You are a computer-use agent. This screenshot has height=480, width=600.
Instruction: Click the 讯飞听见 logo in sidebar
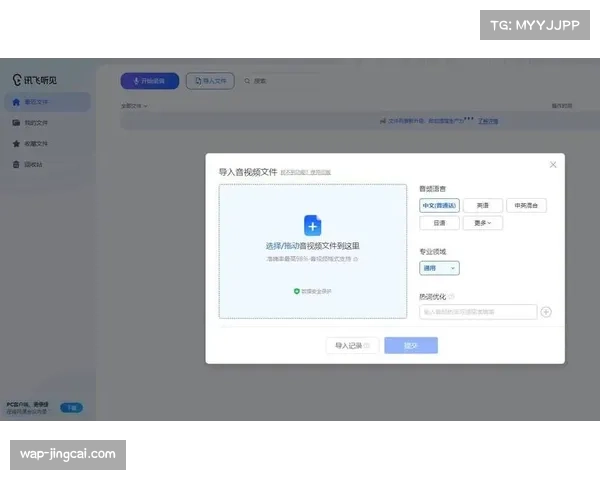click(34, 80)
